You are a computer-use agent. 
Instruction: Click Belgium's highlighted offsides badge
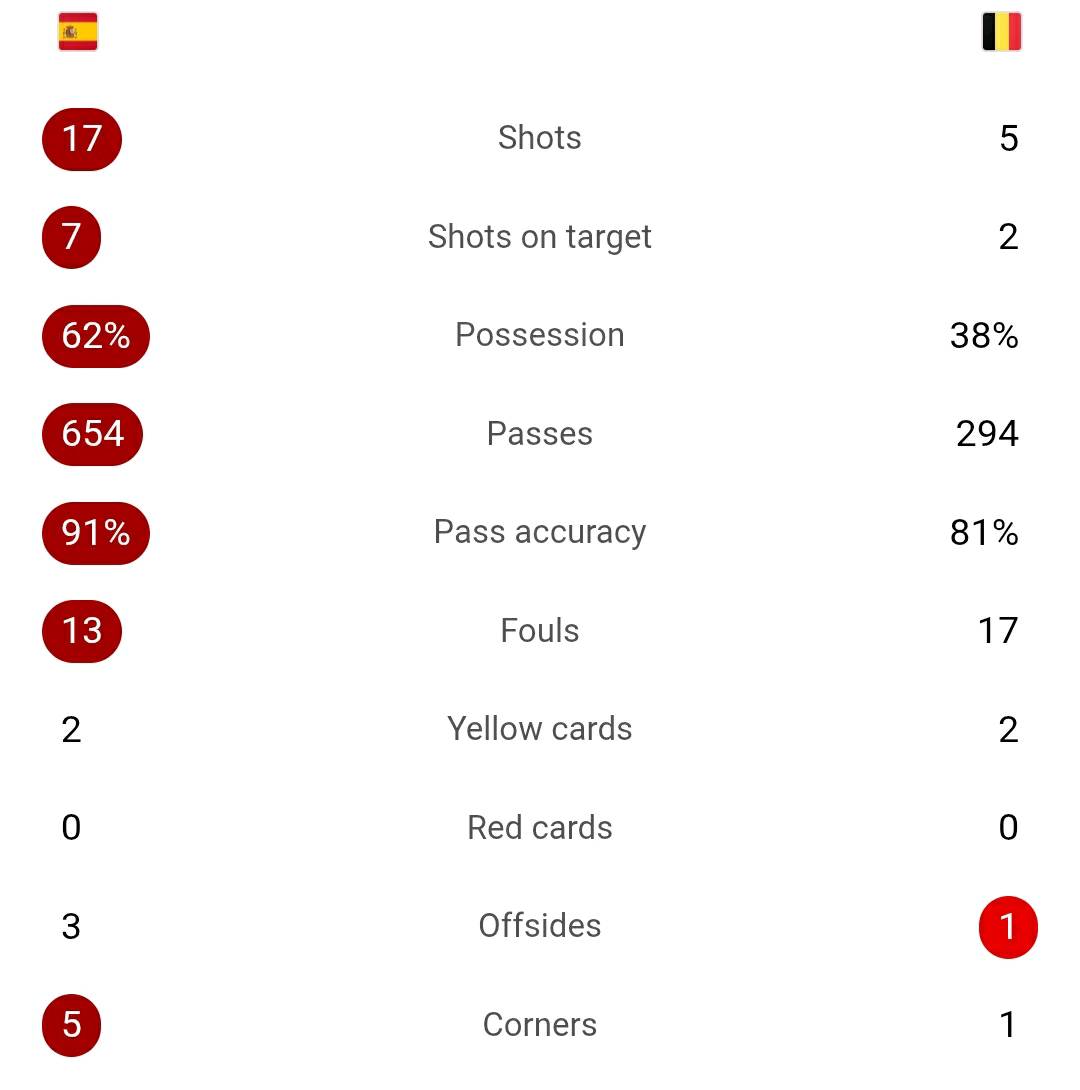coord(1008,927)
